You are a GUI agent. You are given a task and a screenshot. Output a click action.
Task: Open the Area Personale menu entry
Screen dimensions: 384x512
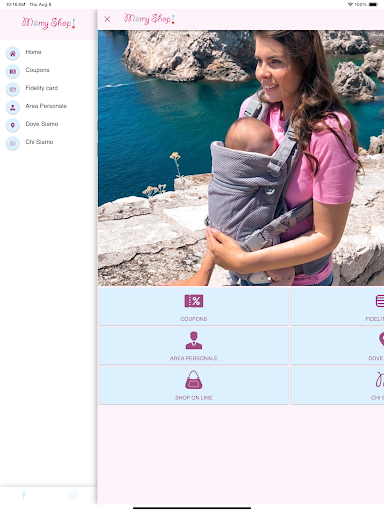46,106
